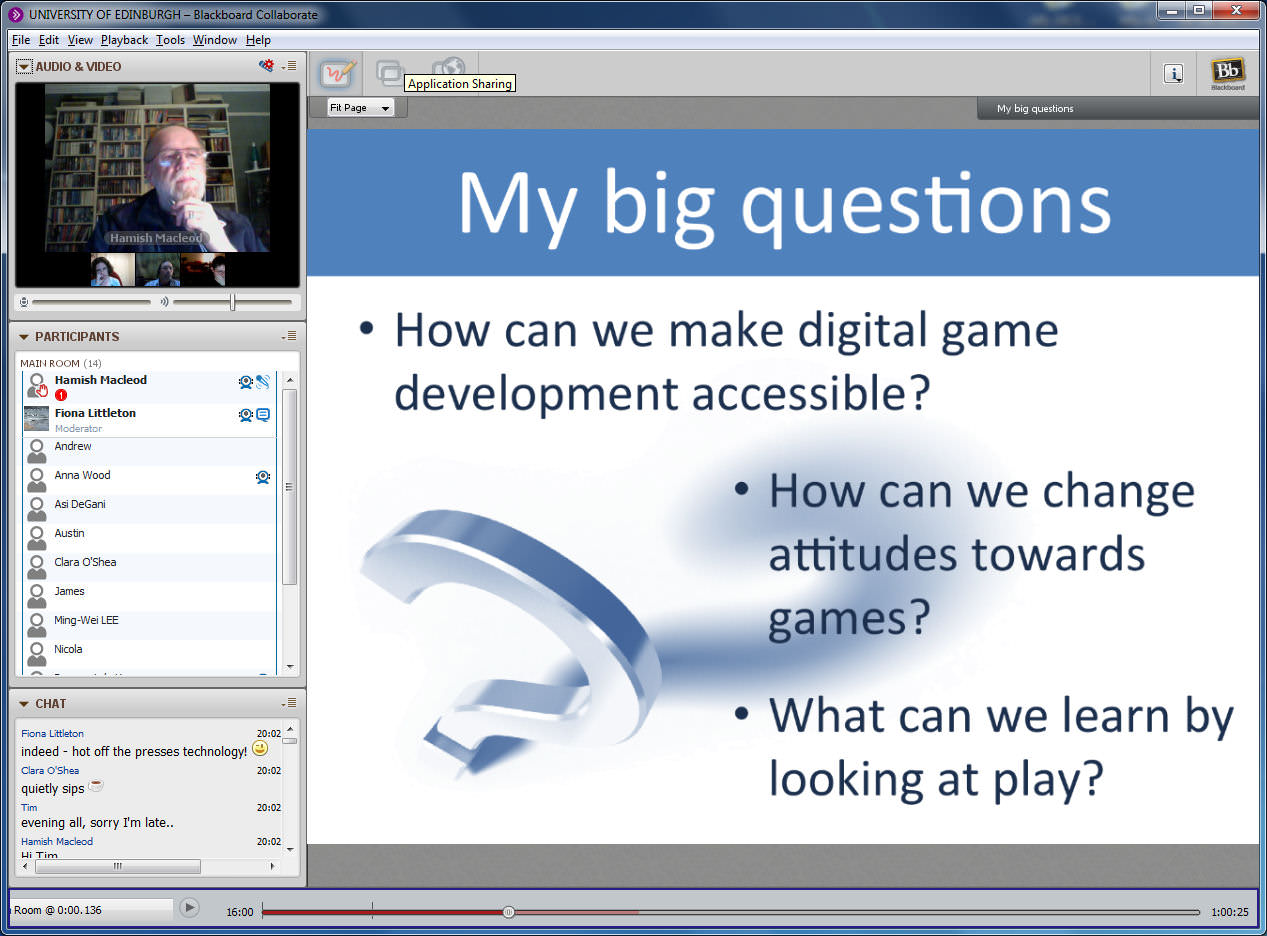Collapse the Chat panel
The width and height of the screenshot is (1267, 936).
24,704
